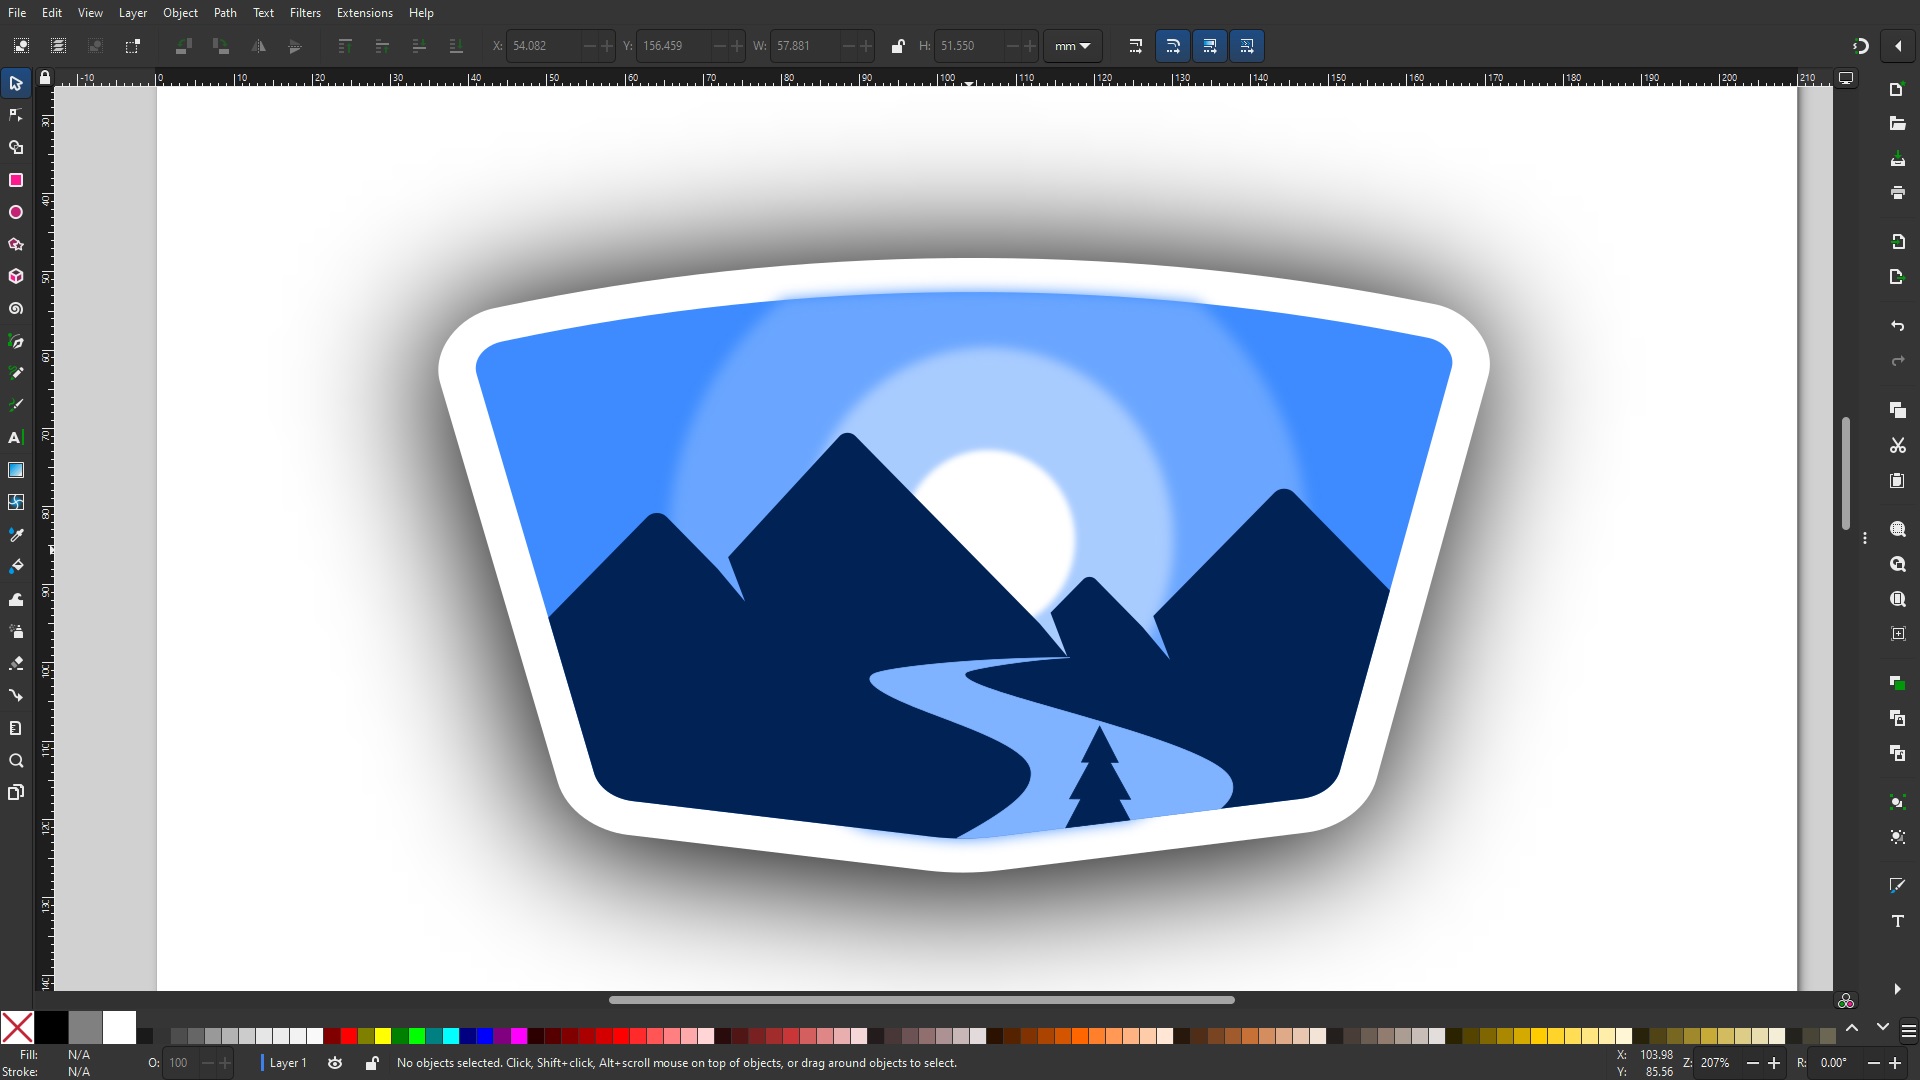The image size is (1920, 1080).
Task: Select the Ellipse tool
Action: (16, 212)
